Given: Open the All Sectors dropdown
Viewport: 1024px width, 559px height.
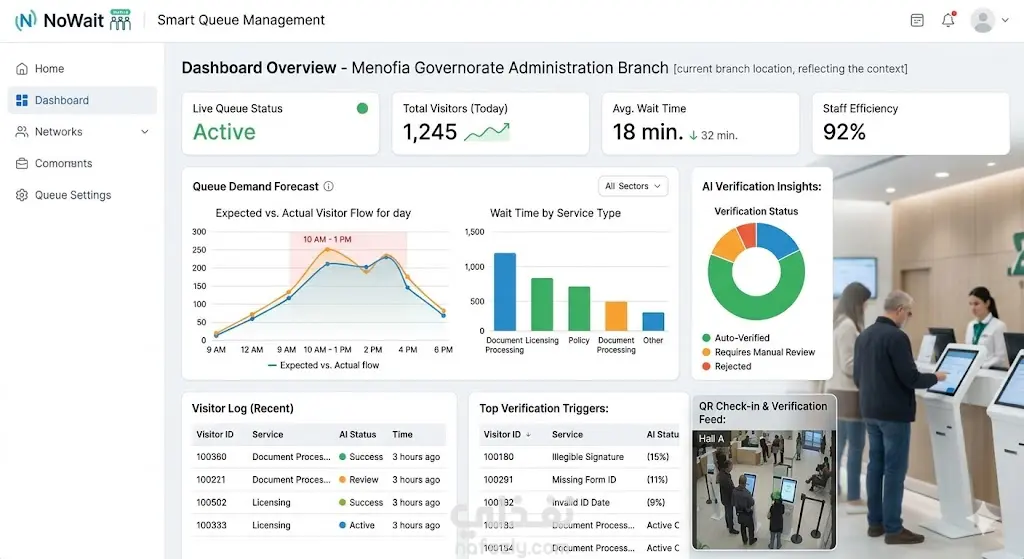Looking at the screenshot, I should (633, 186).
